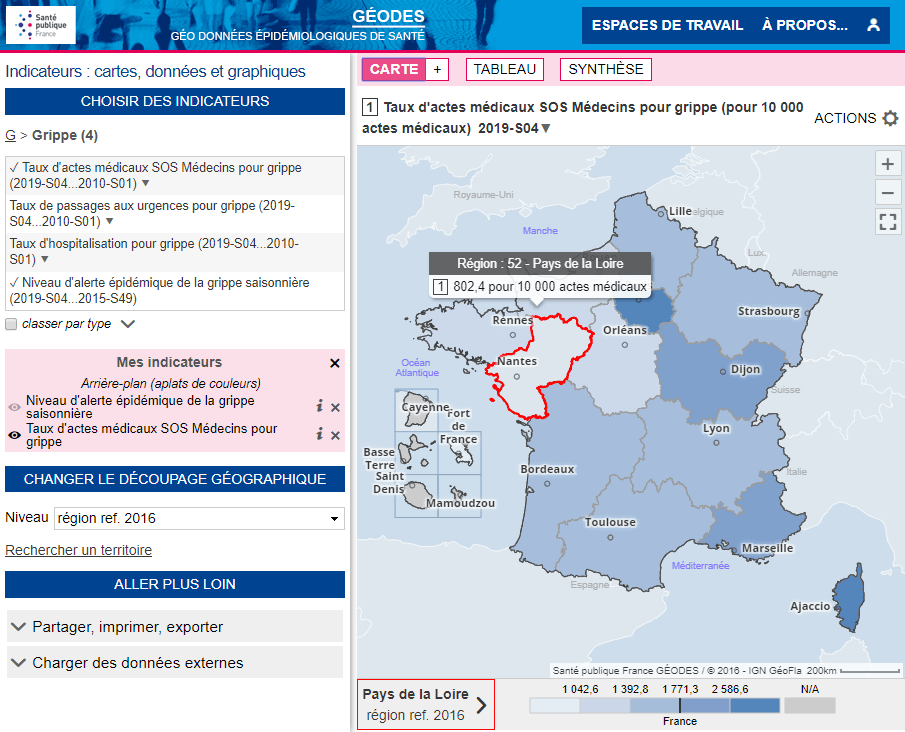Show info for Niveau d'alerte épidémique indicator

319,406
